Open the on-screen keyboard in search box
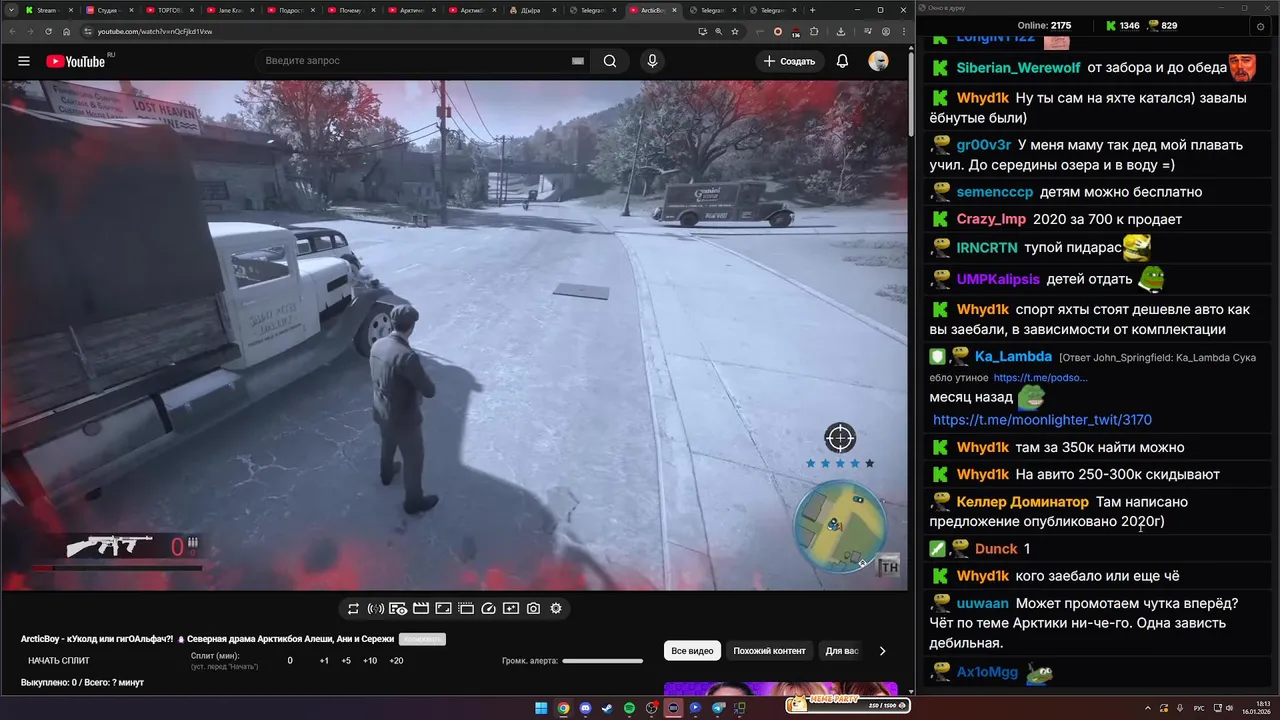 577,61
